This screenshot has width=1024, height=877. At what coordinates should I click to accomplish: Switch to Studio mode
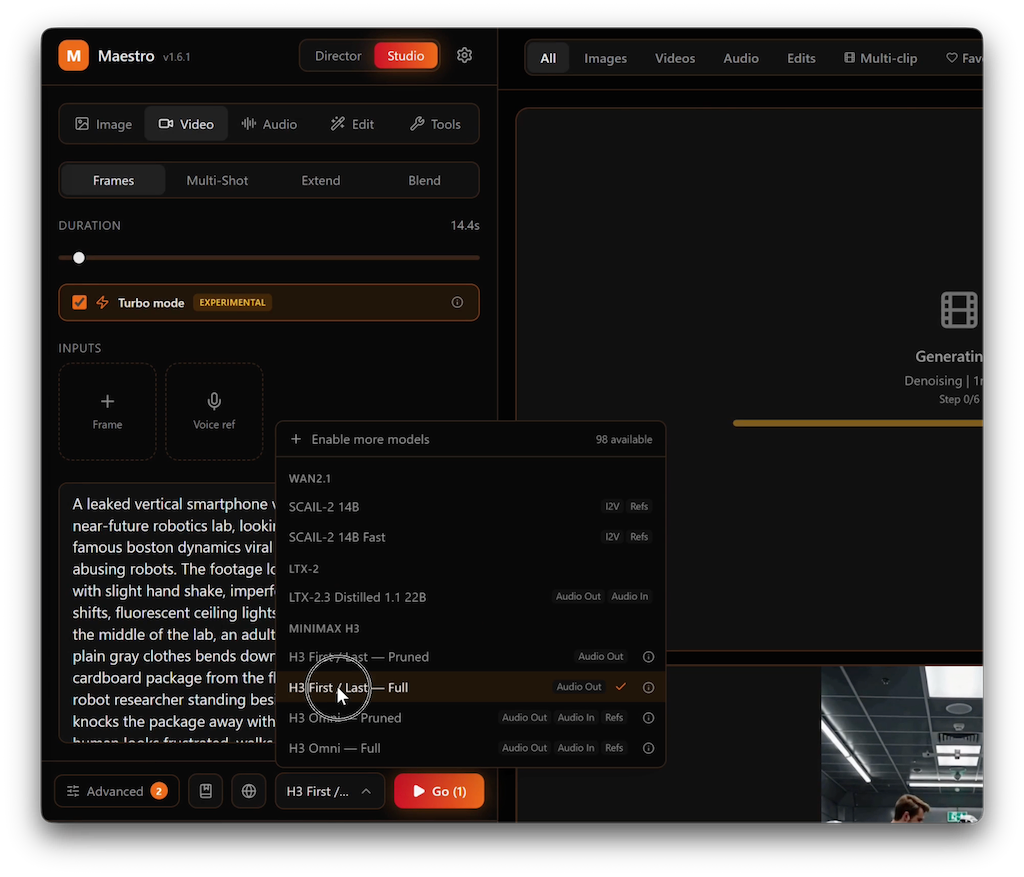(x=406, y=56)
